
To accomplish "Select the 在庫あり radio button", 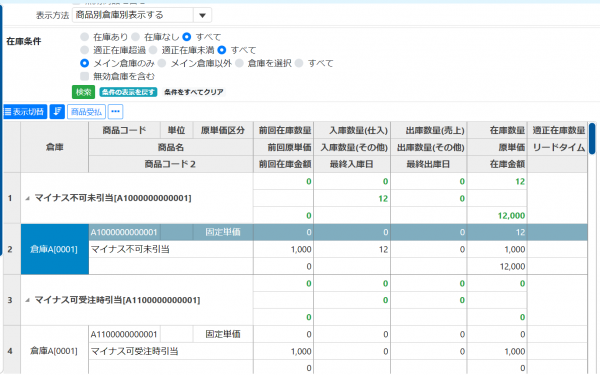I will (85, 37).
